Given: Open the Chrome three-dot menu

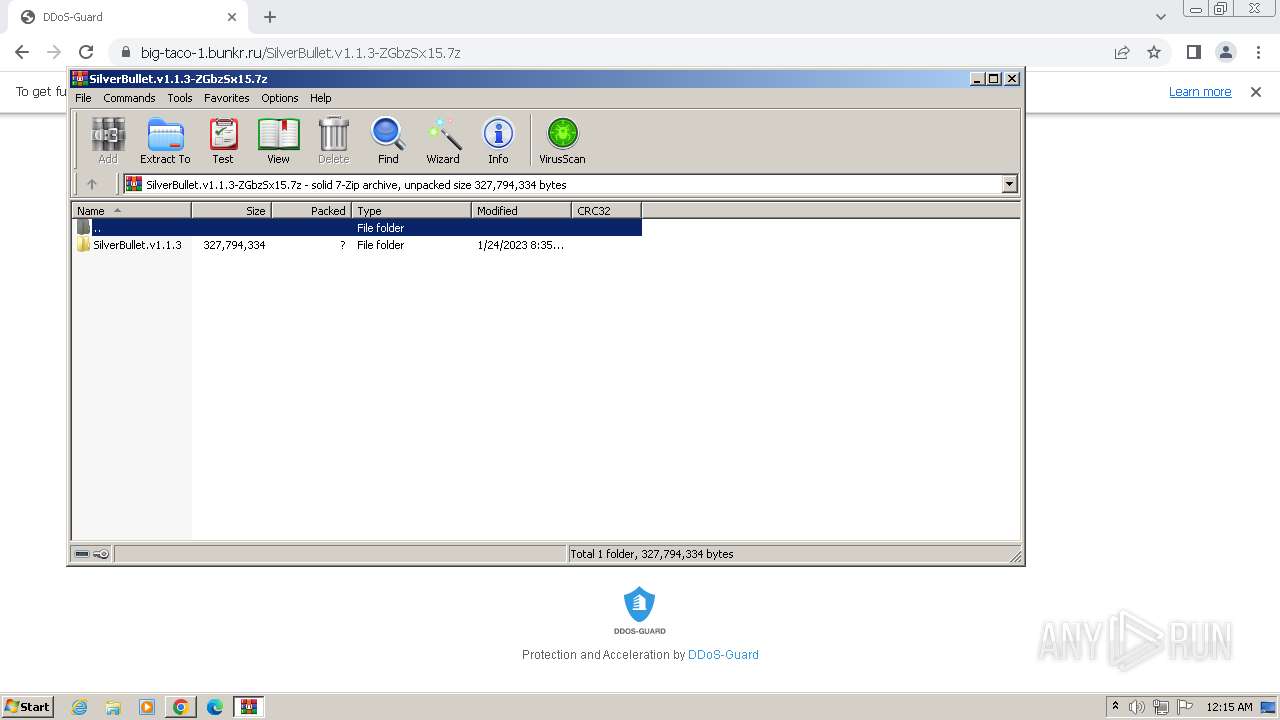Looking at the screenshot, I should (1257, 52).
